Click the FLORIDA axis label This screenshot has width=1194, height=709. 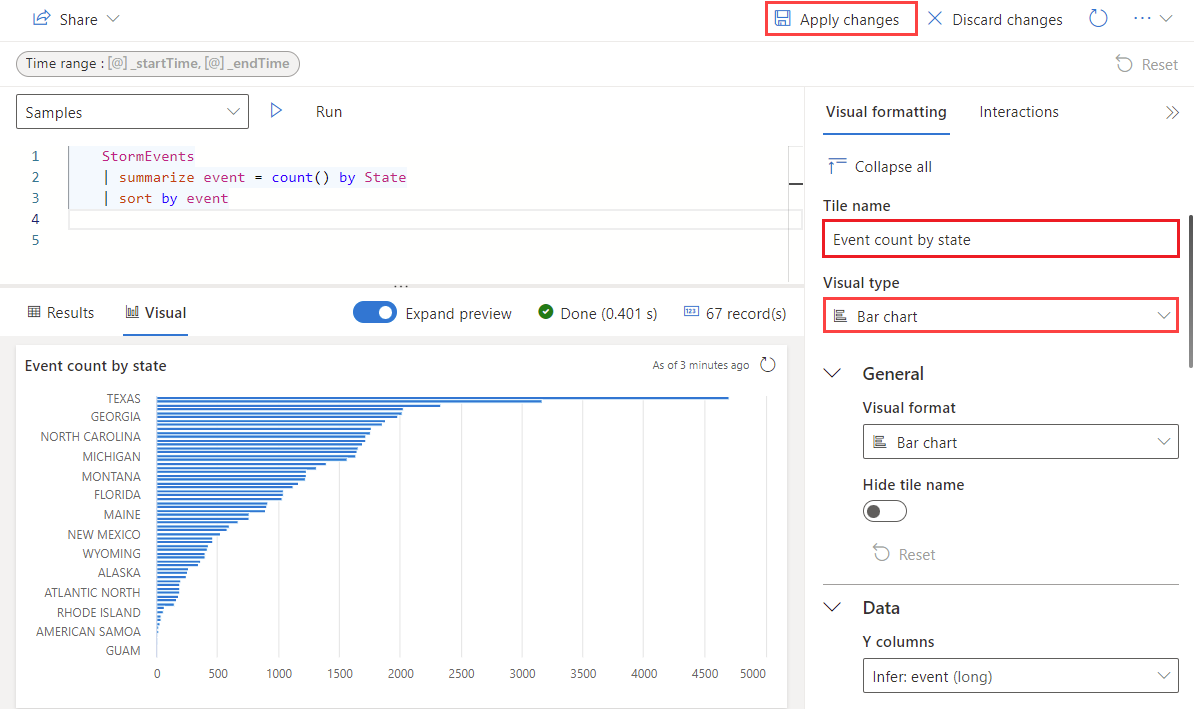click(117, 494)
